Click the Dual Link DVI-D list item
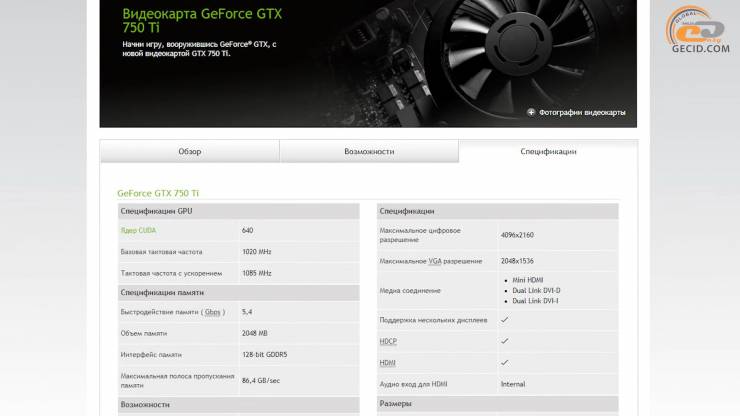This screenshot has width=740, height=416. click(x=536, y=290)
